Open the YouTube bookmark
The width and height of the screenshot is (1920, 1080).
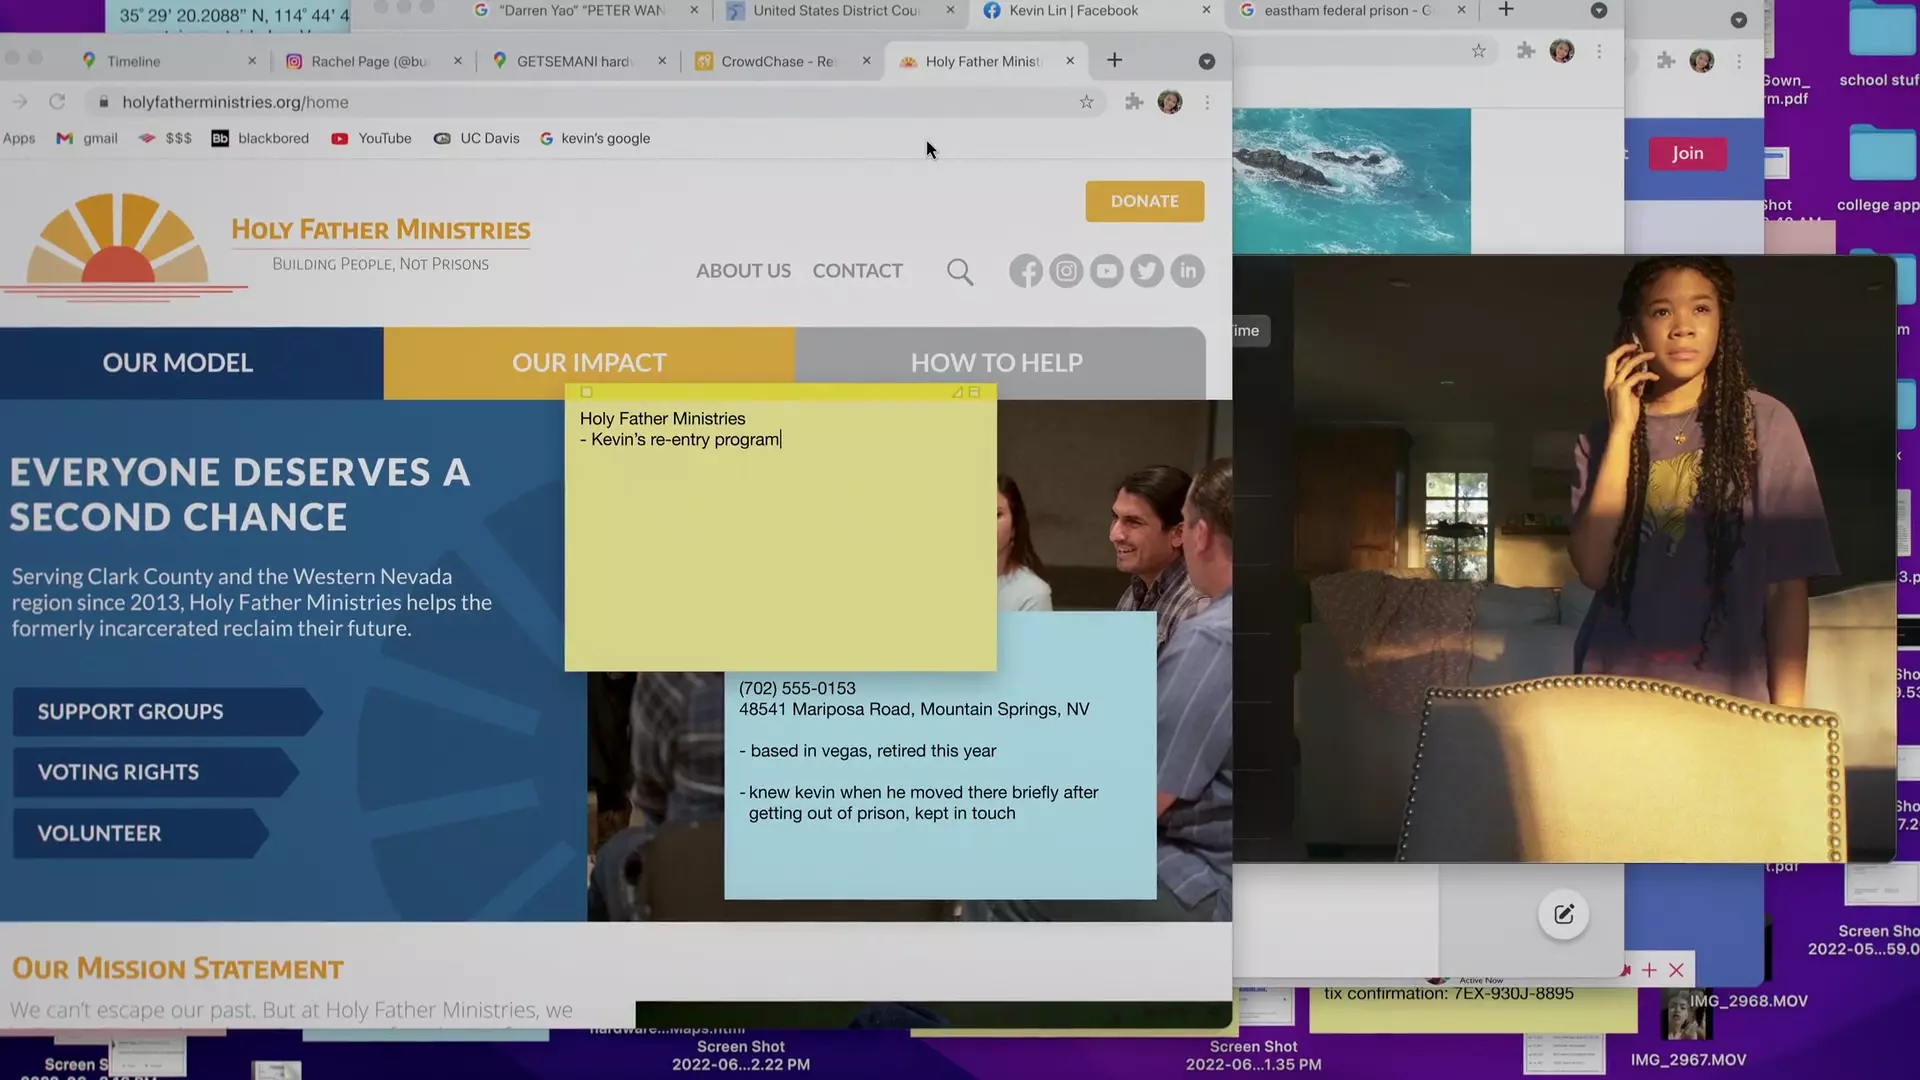click(371, 138)
